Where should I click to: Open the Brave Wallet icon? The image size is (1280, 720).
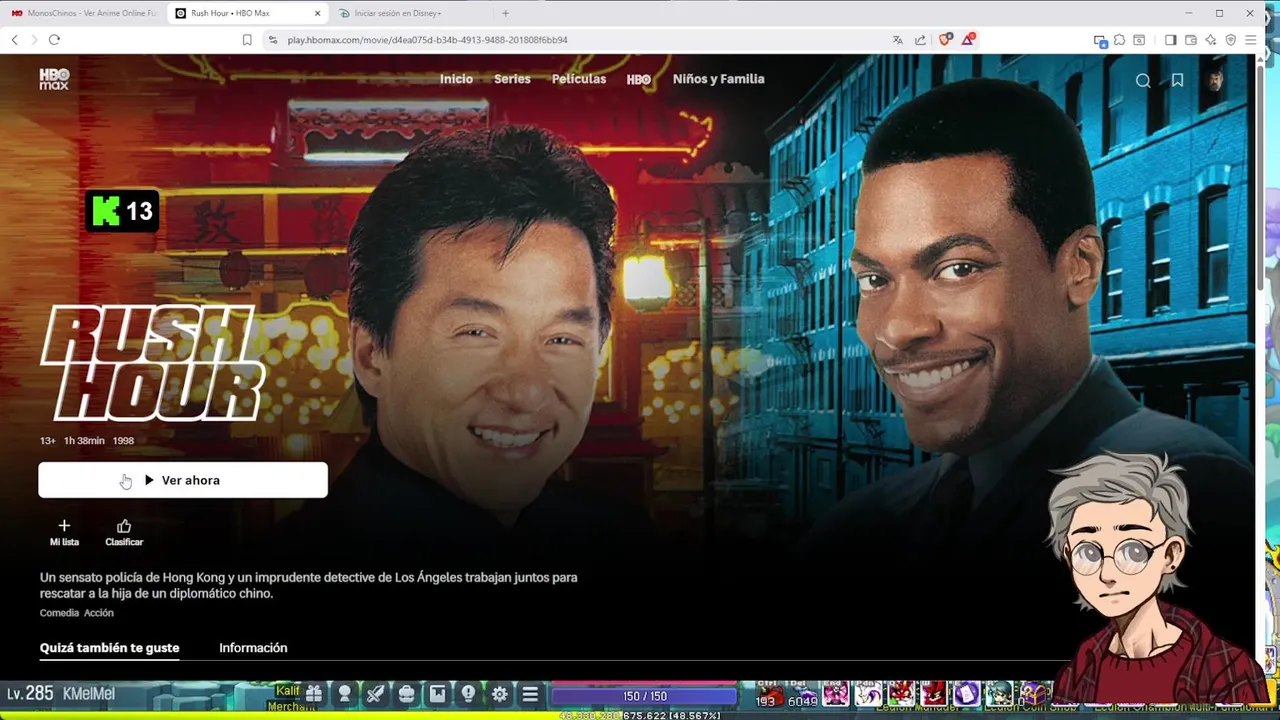tap(1190, 40)
